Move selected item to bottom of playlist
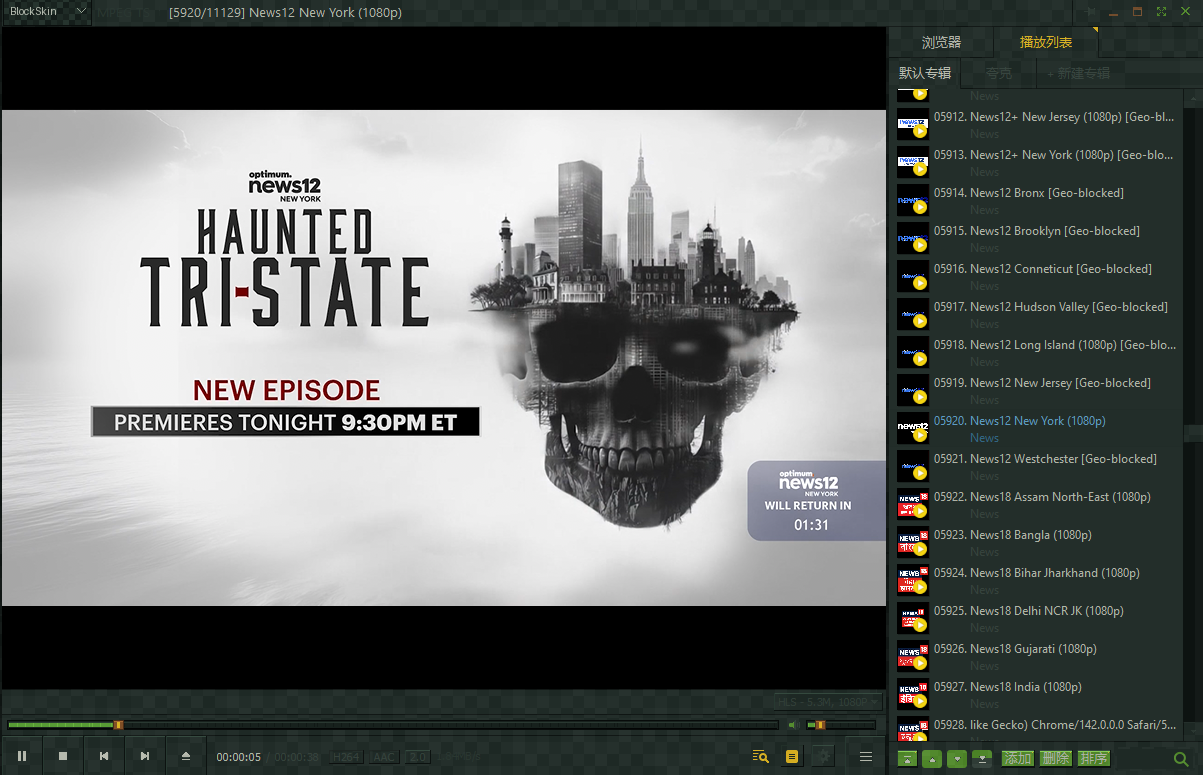The image size is (1203, 775). (x=982, y=759)
